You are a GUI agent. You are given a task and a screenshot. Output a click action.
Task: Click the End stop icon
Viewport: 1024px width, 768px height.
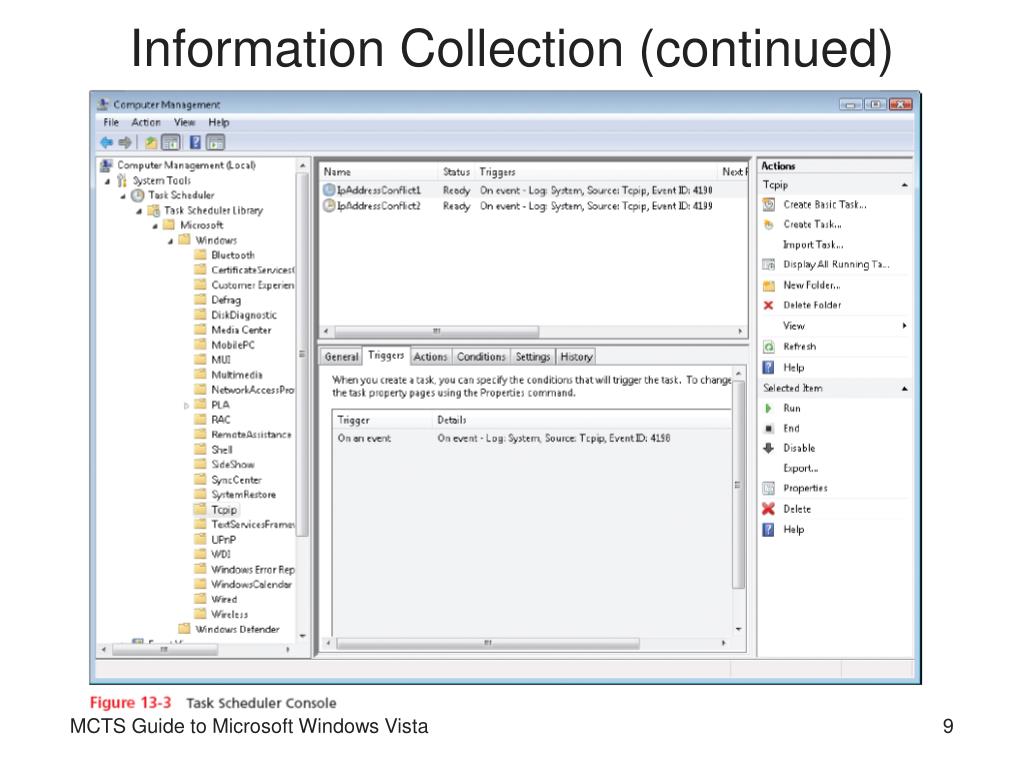pyautogui.click(x=769, y=428)
